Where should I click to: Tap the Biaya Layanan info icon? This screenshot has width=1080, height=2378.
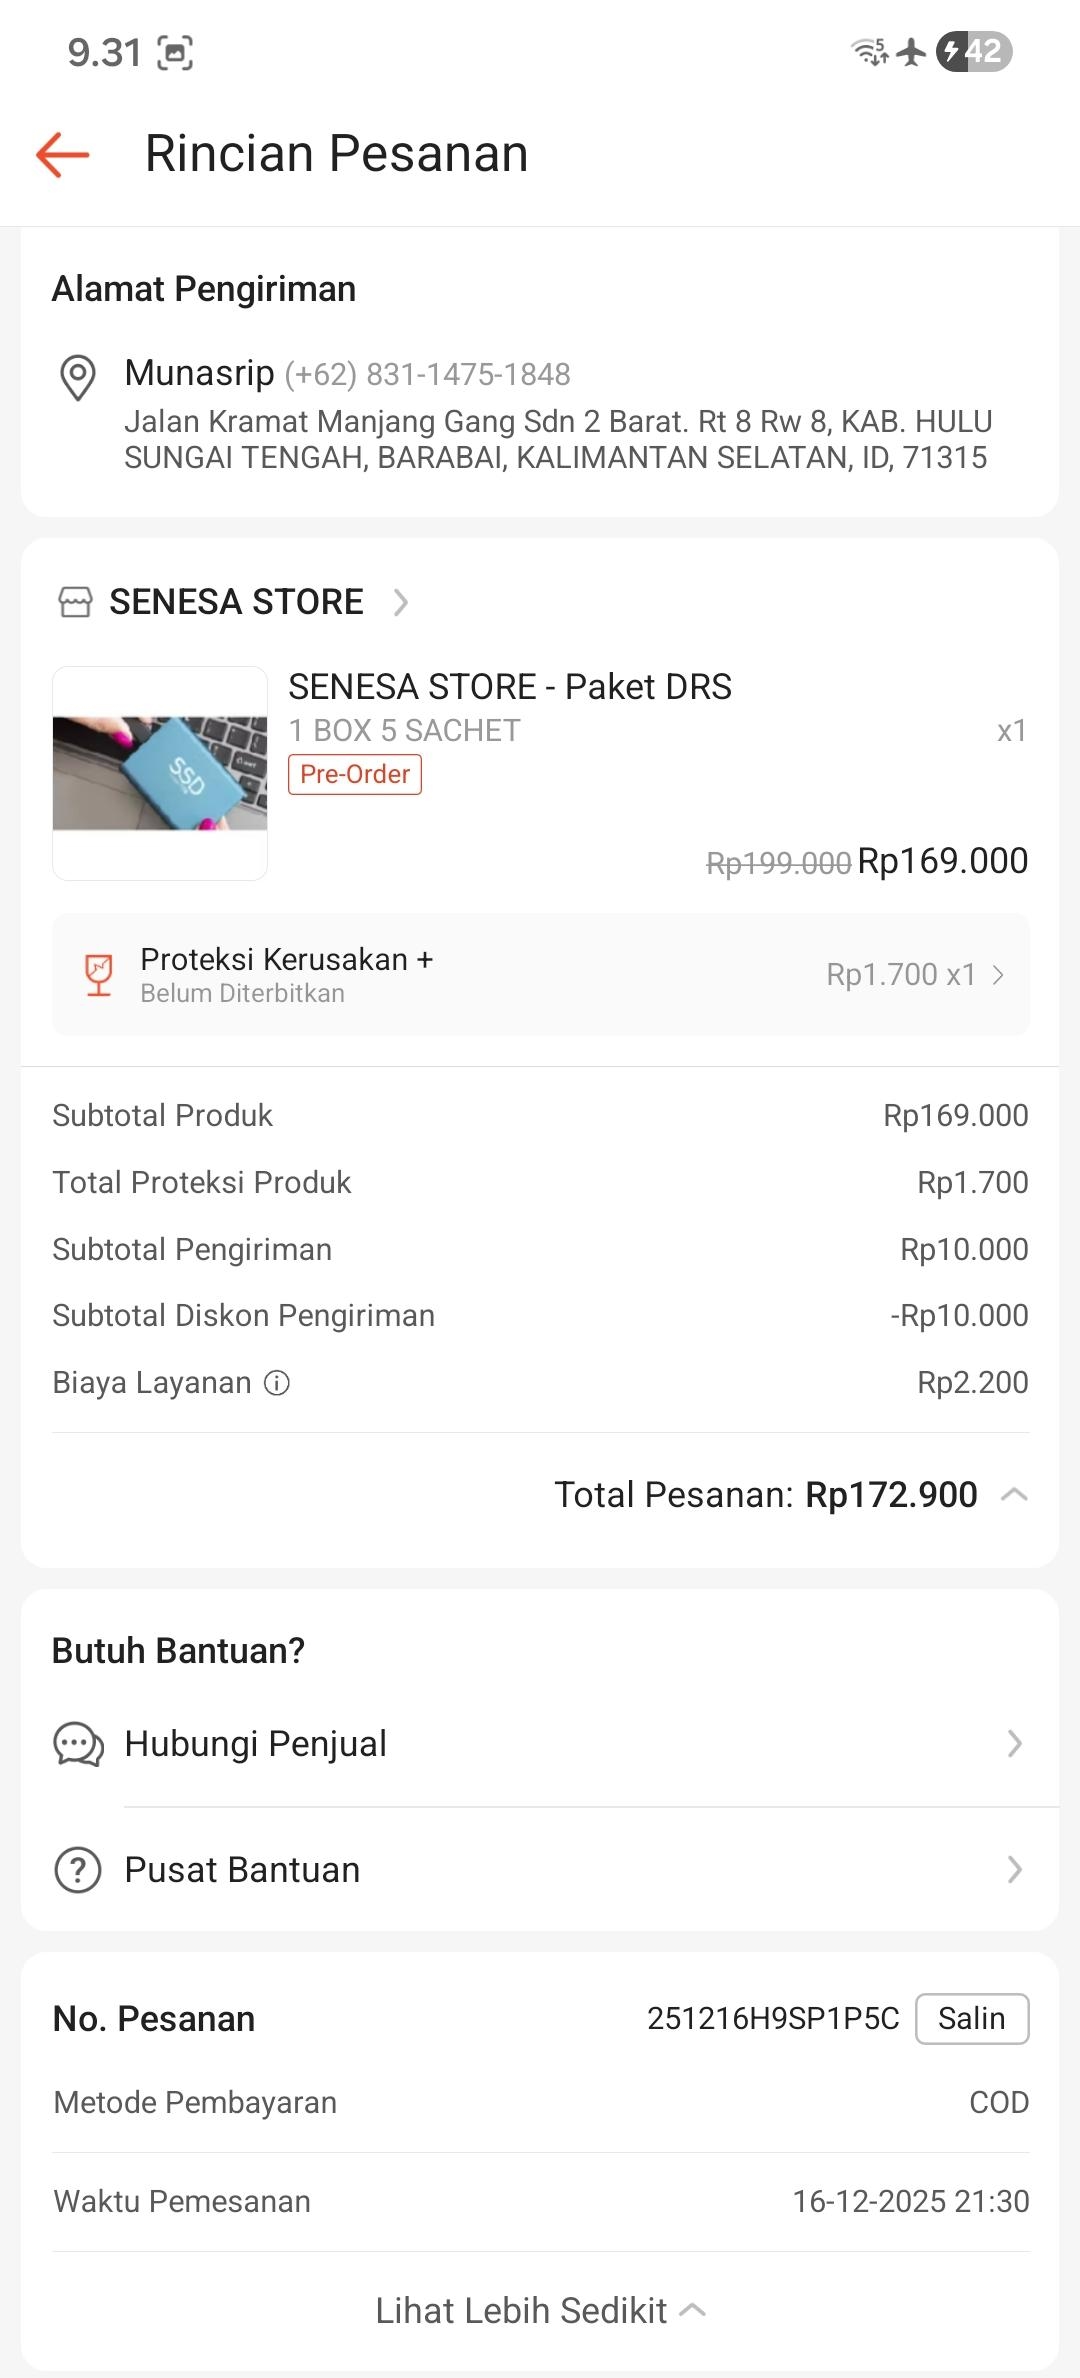(x=277, y=1383)
